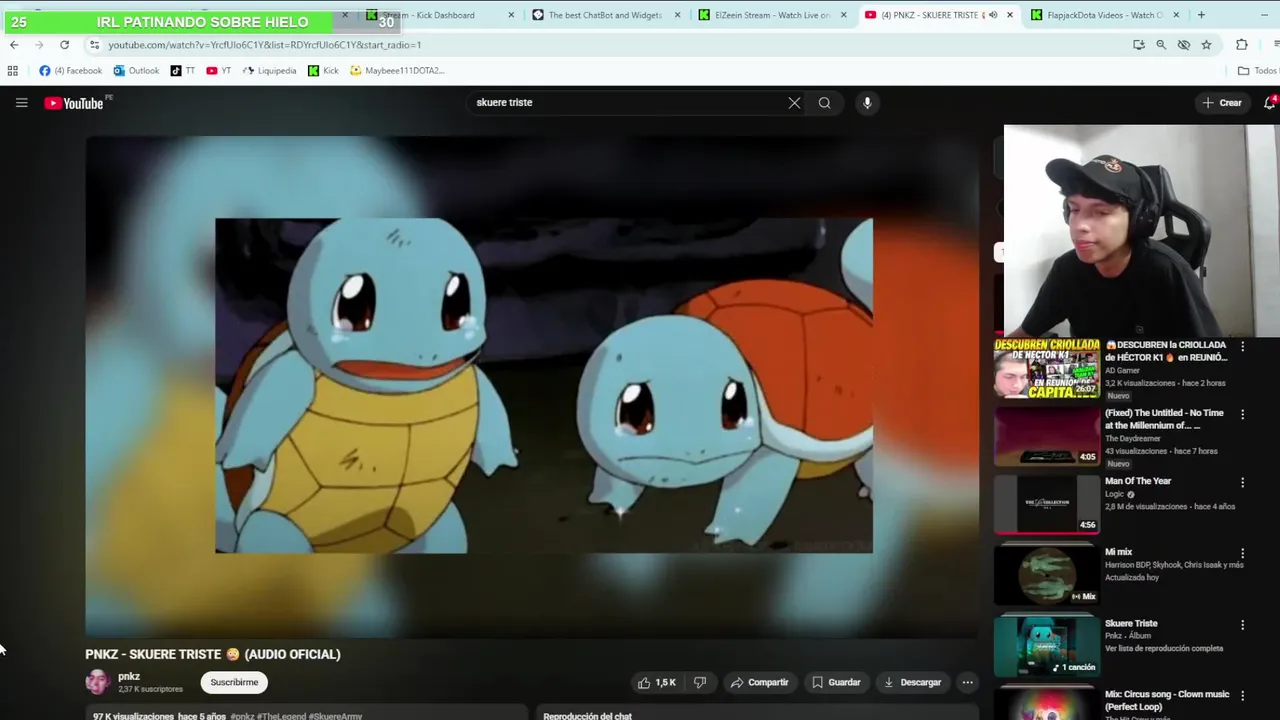Dislike the video with thumbs down
1280x720 pixels.
[700, 682]
